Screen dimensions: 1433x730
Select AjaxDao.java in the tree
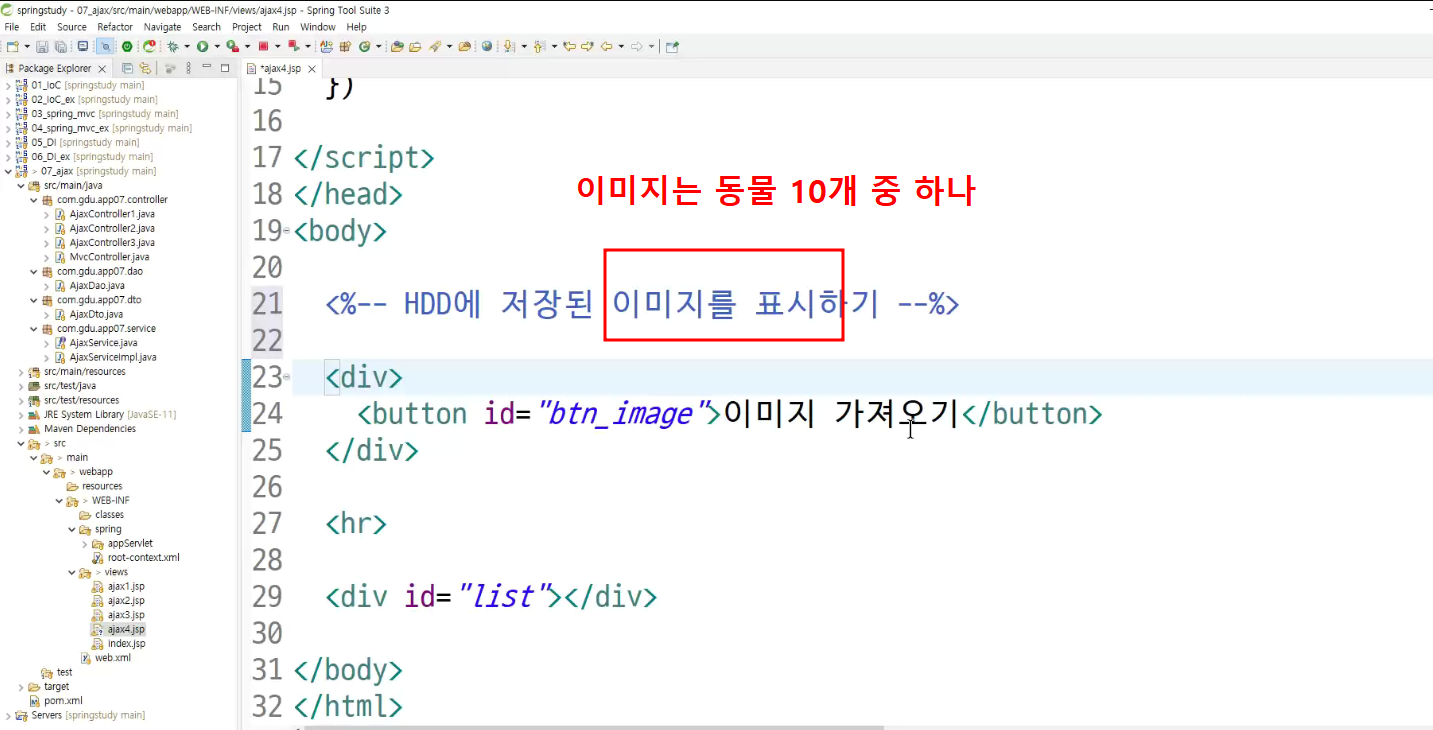click(x=97, y=286)
